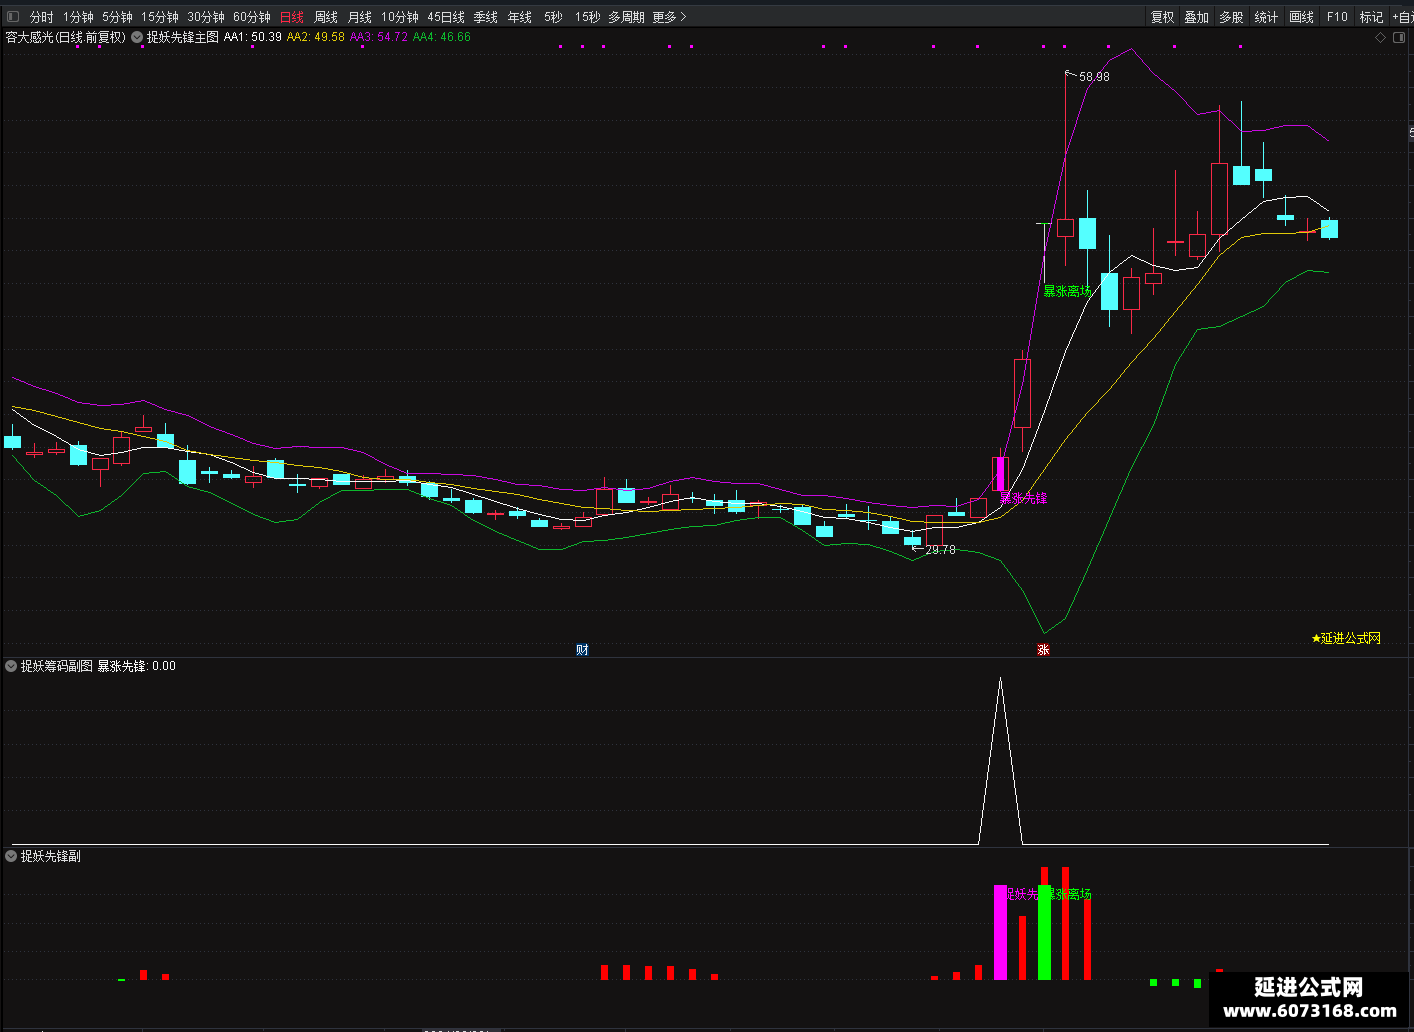Expand the 捉妖先锋副 indicator menu
The width and height of the screenshot is (1414, 1032).
[x=11, y=856]
